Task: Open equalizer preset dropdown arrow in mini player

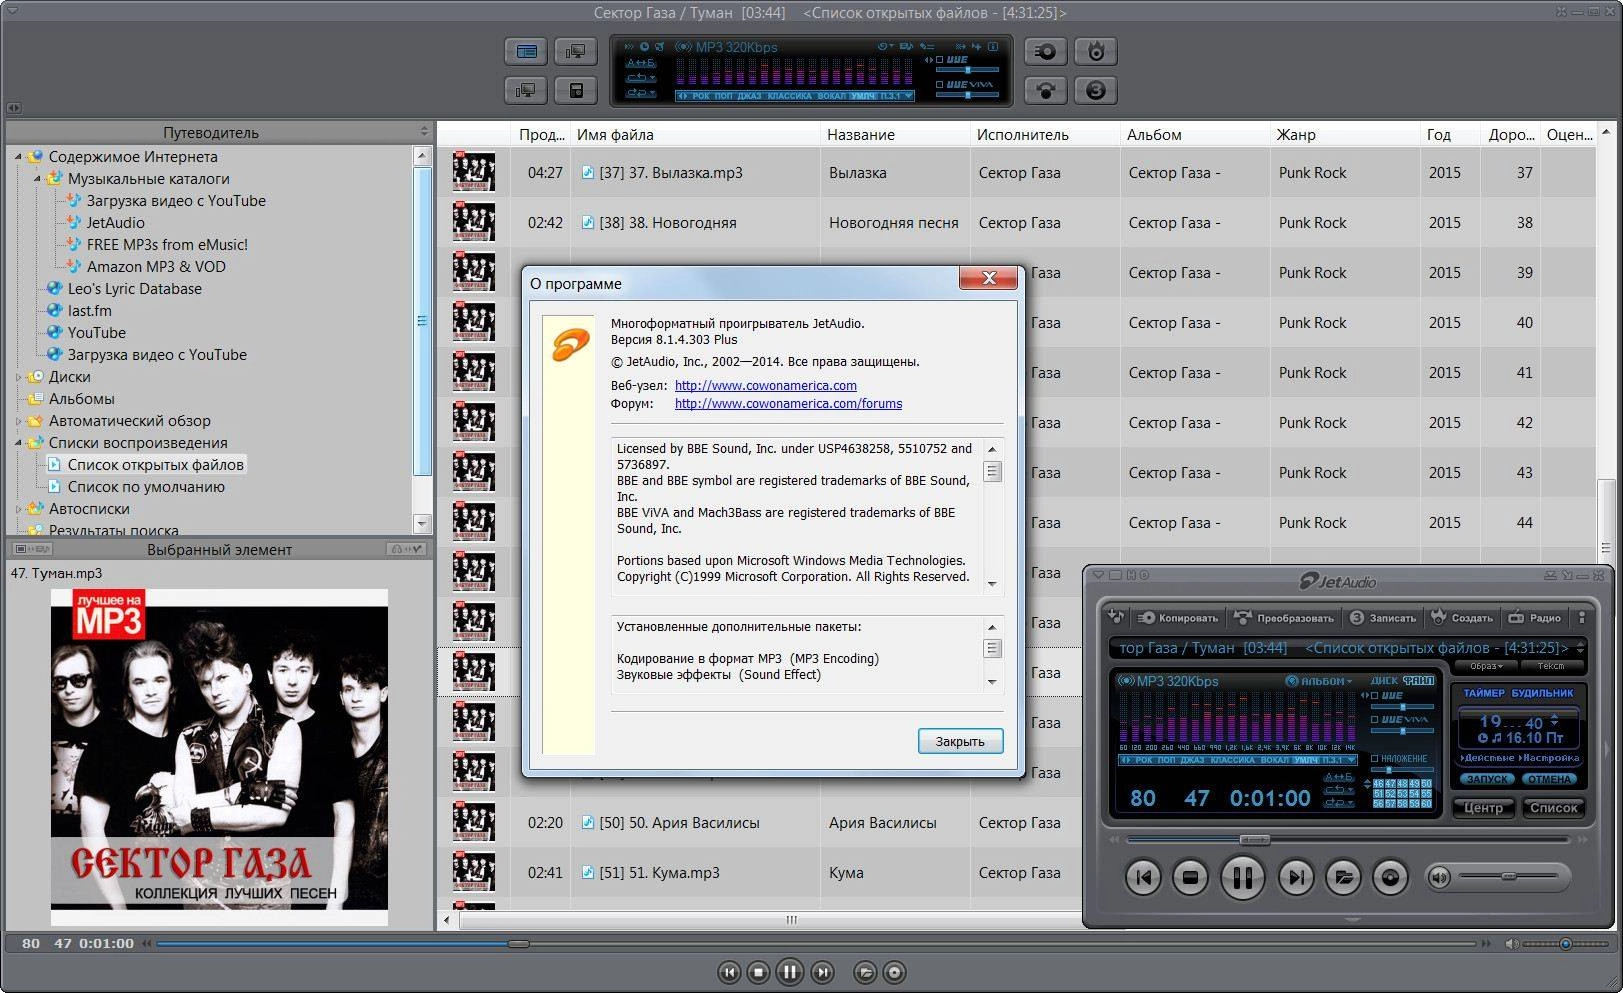Action: [1352, 760]
